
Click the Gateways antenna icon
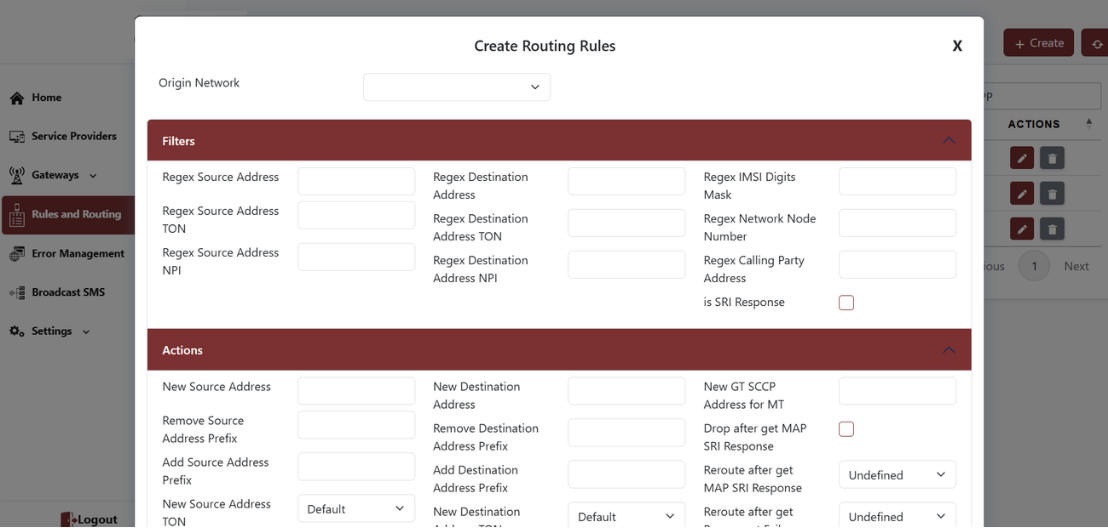(x=17, y=175)
